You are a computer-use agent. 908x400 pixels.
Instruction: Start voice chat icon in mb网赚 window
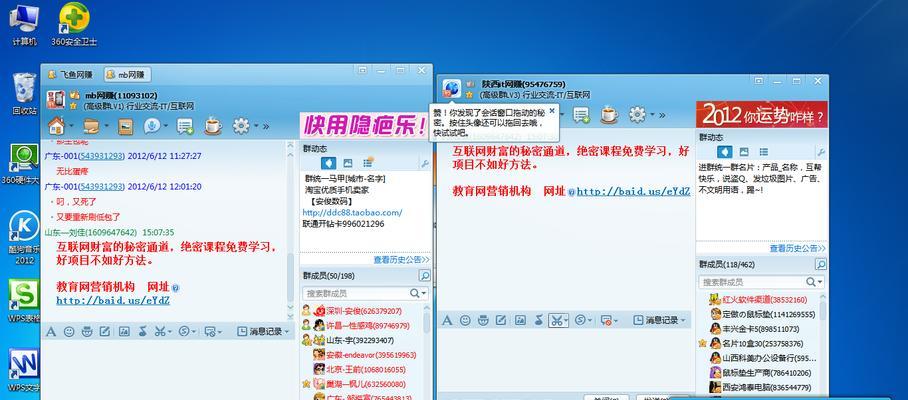pyautogui.click(x=152, y=126)
